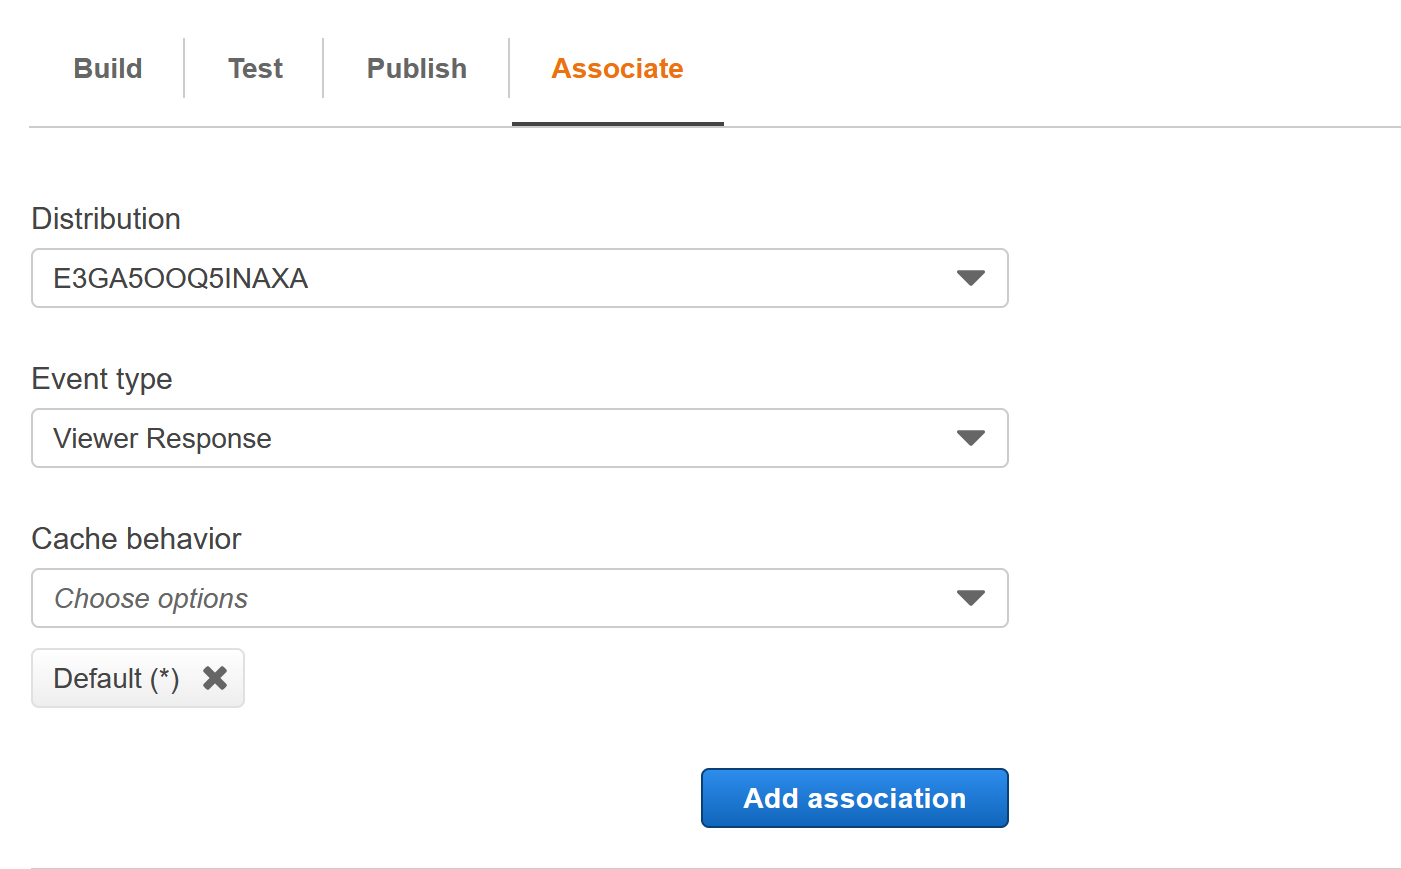Viewport: 1401px width, 869px height.
Task: Click the Cache behavior dropdown arrow icon
Action: coord(969,598)
